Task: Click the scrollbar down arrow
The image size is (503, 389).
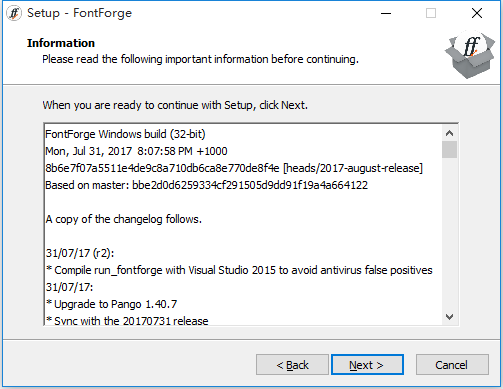Action: click(449, 316)
